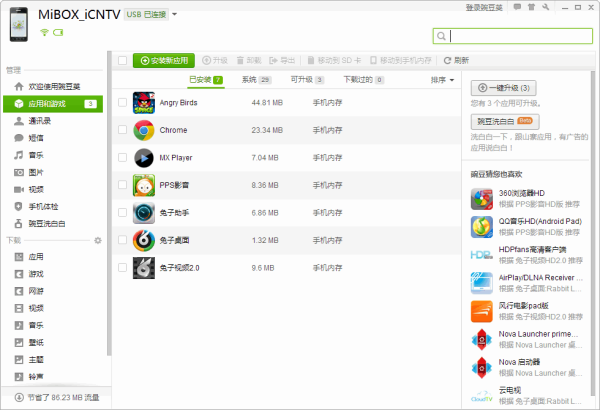The image size is (600, 410).
Task: Open feedback message icon in title bar
Action: 517,7
